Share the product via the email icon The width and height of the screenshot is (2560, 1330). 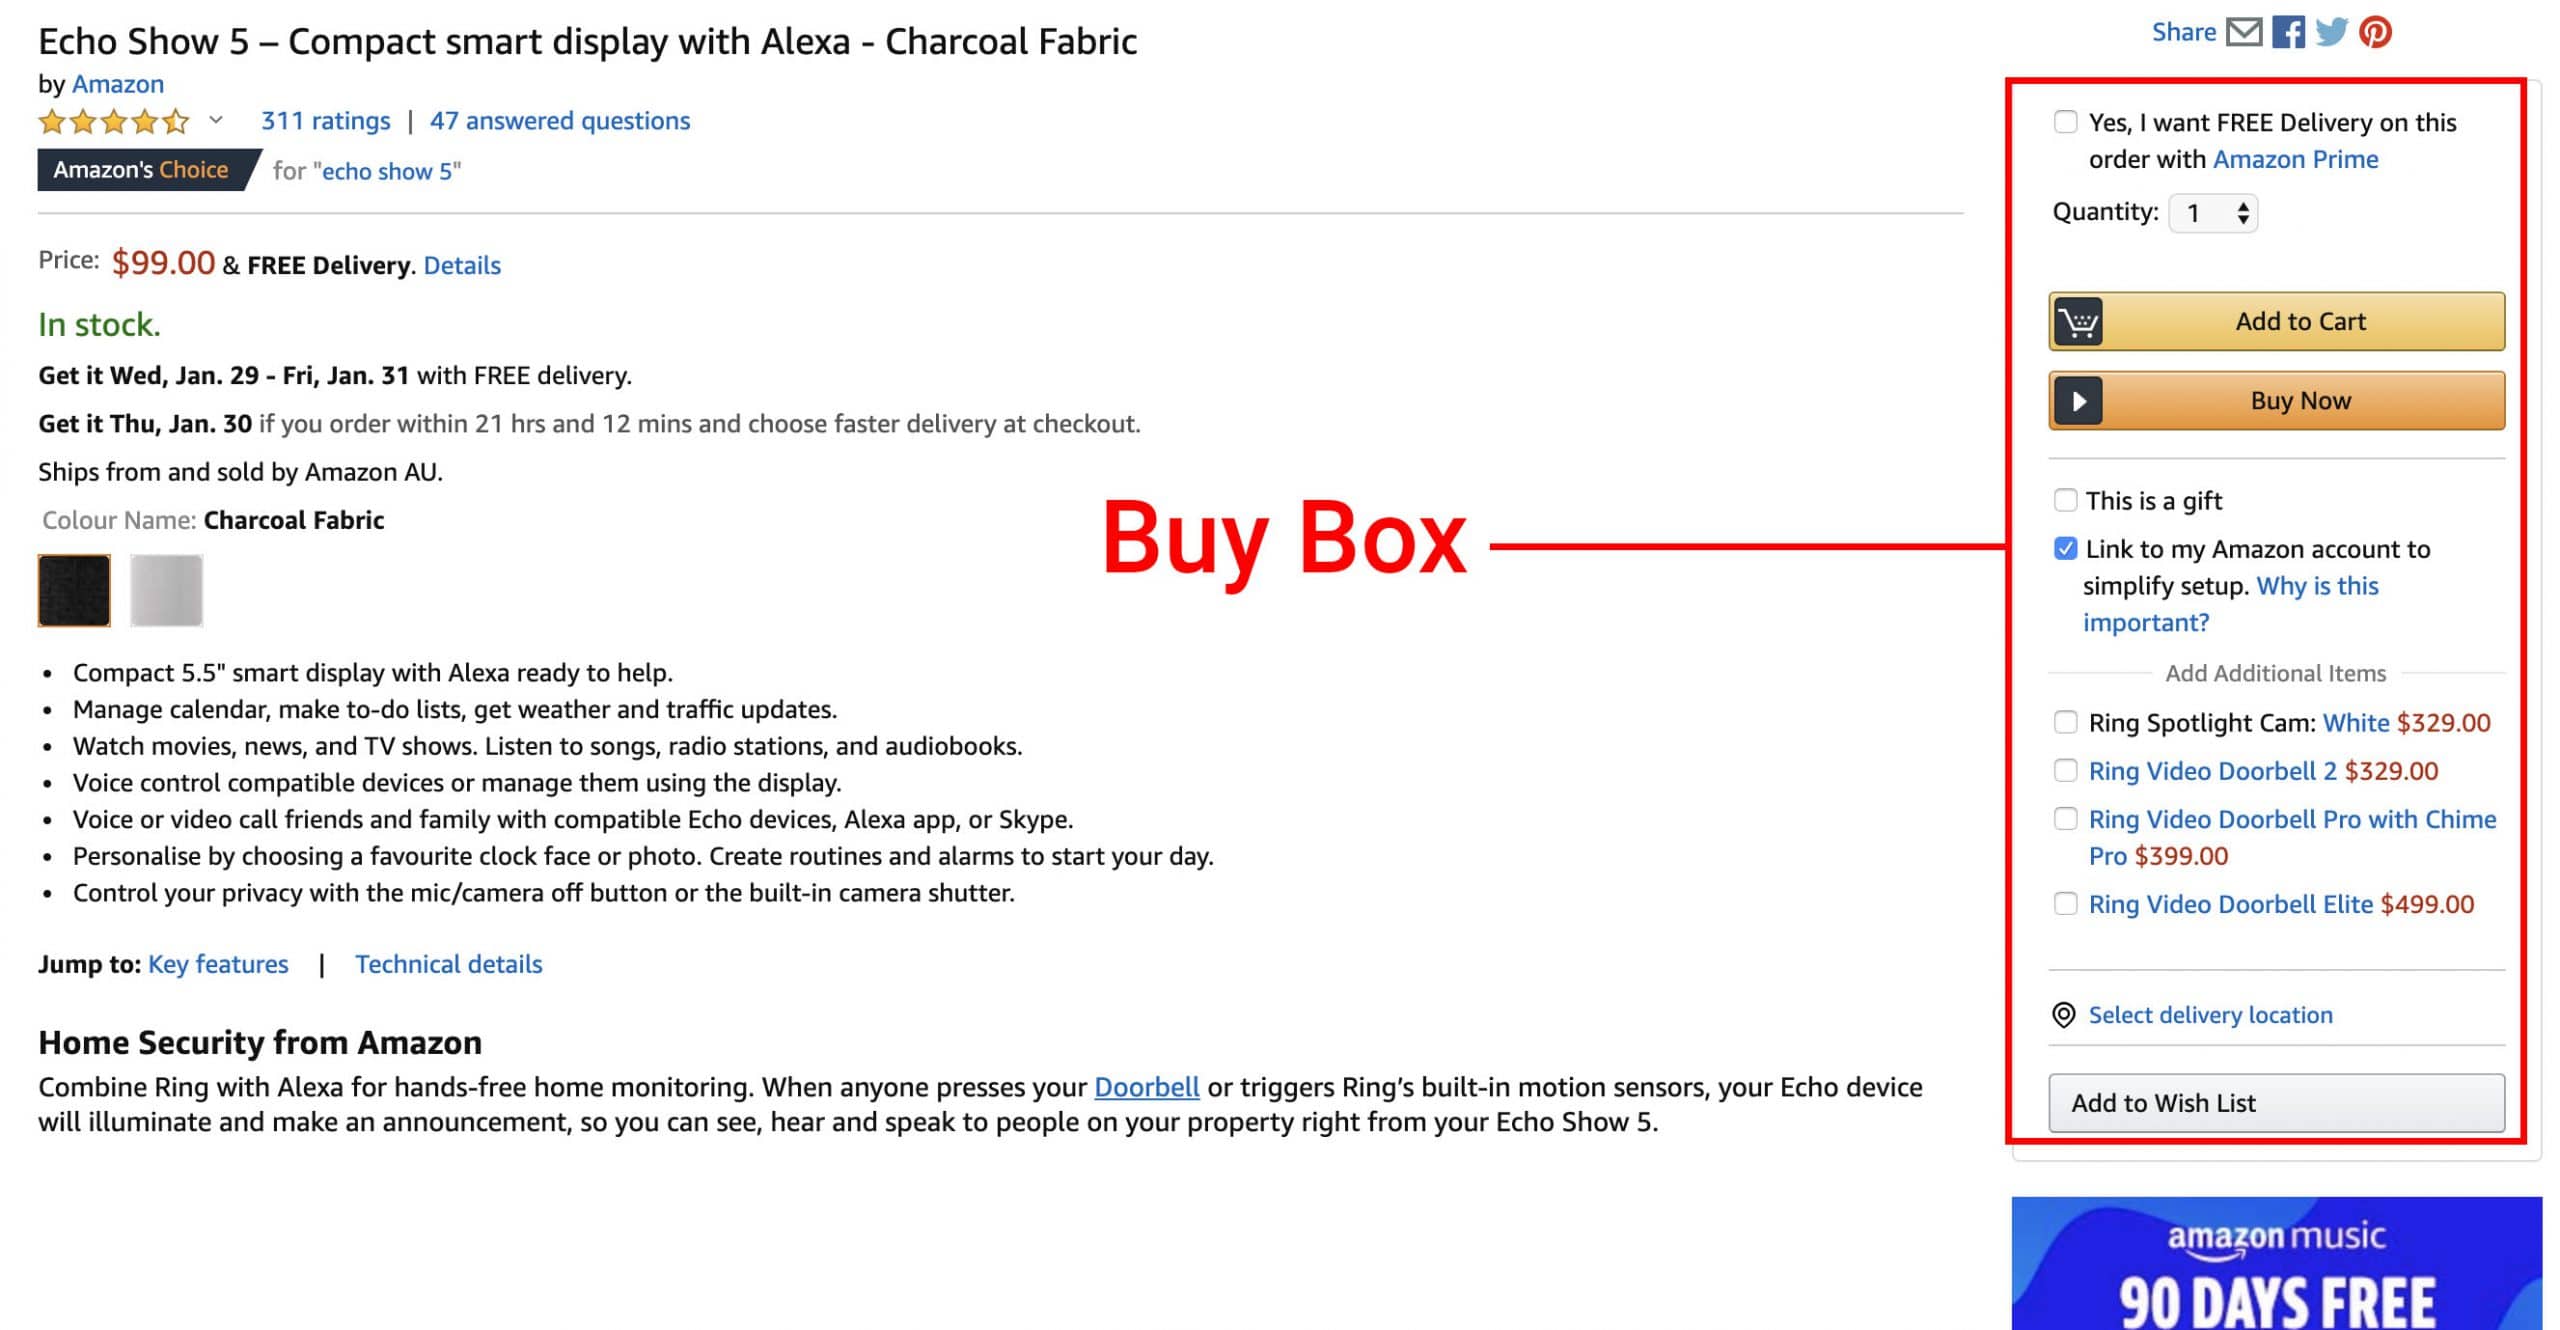click(x=2246, y=32)
